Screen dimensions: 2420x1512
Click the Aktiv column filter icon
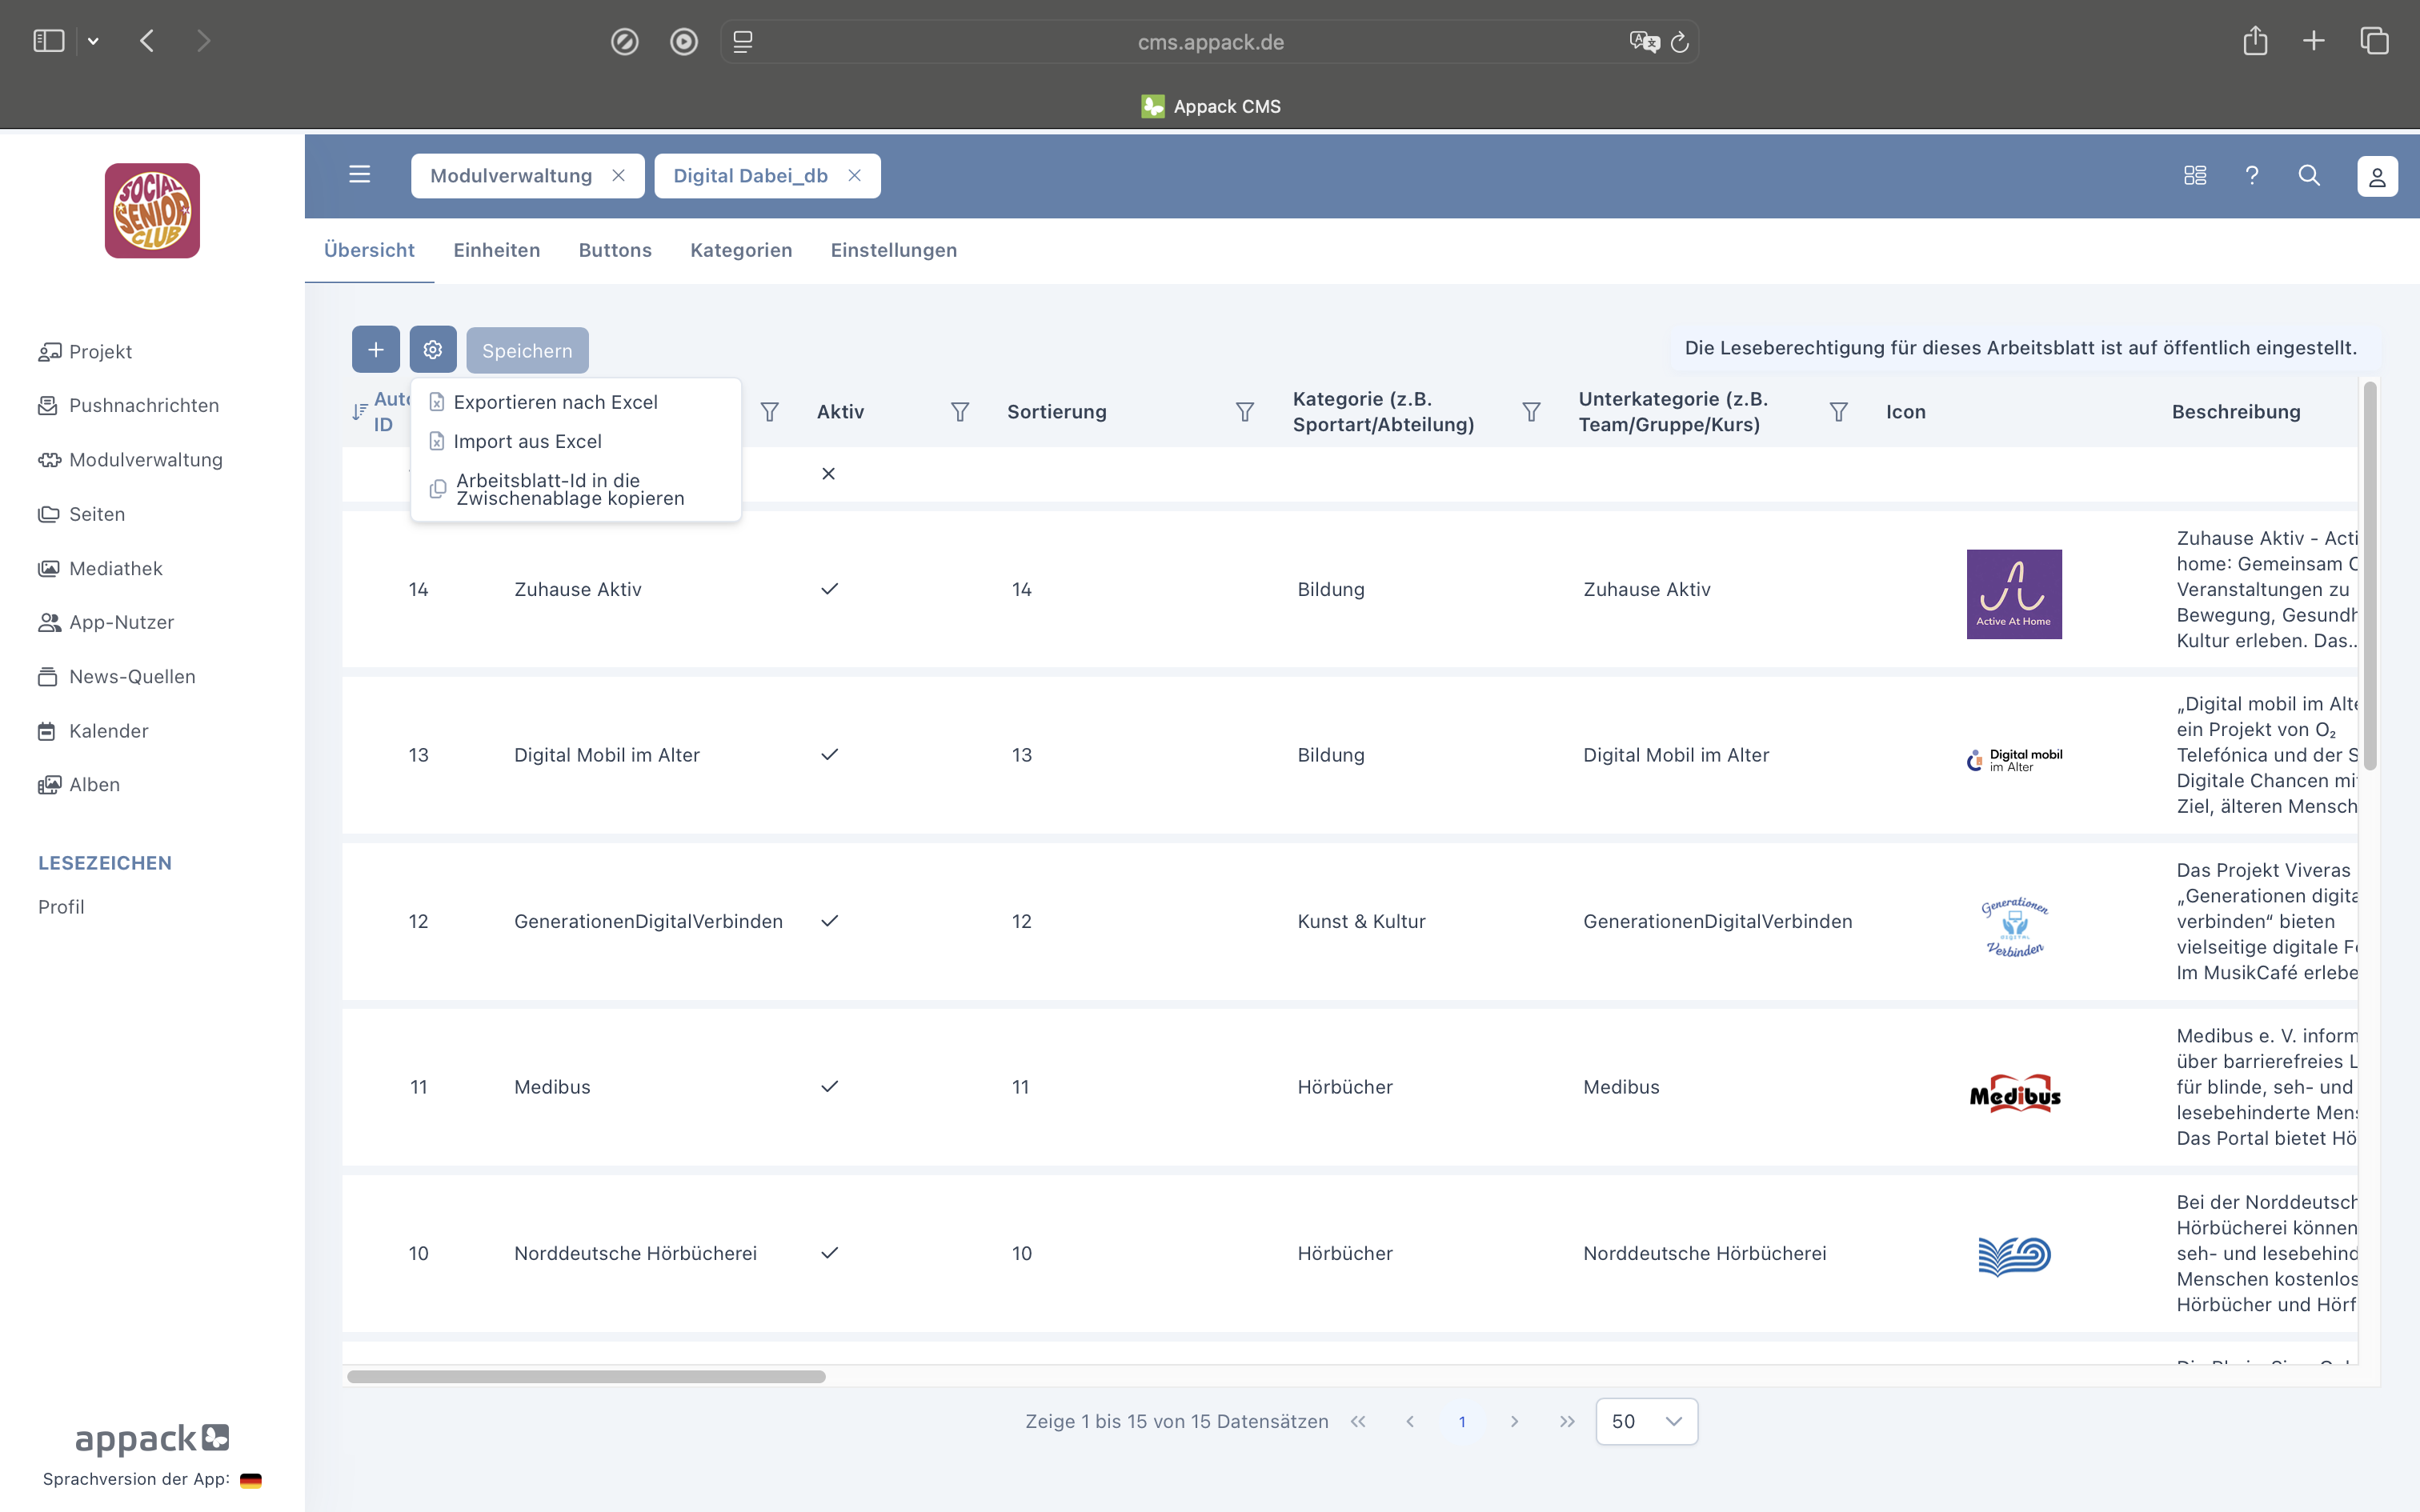(959, 412)
